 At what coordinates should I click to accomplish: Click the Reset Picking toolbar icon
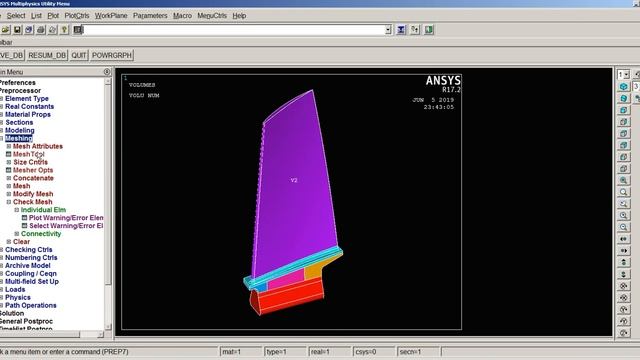click(x=415, y=30)
